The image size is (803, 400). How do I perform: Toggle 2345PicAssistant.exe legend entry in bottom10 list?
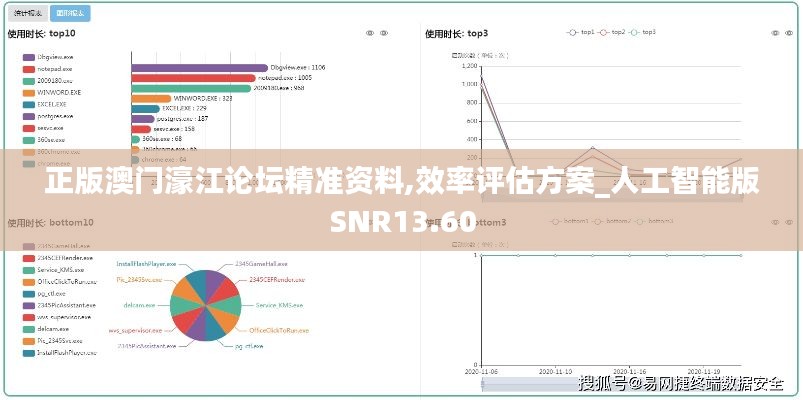[x=59, y=305]
